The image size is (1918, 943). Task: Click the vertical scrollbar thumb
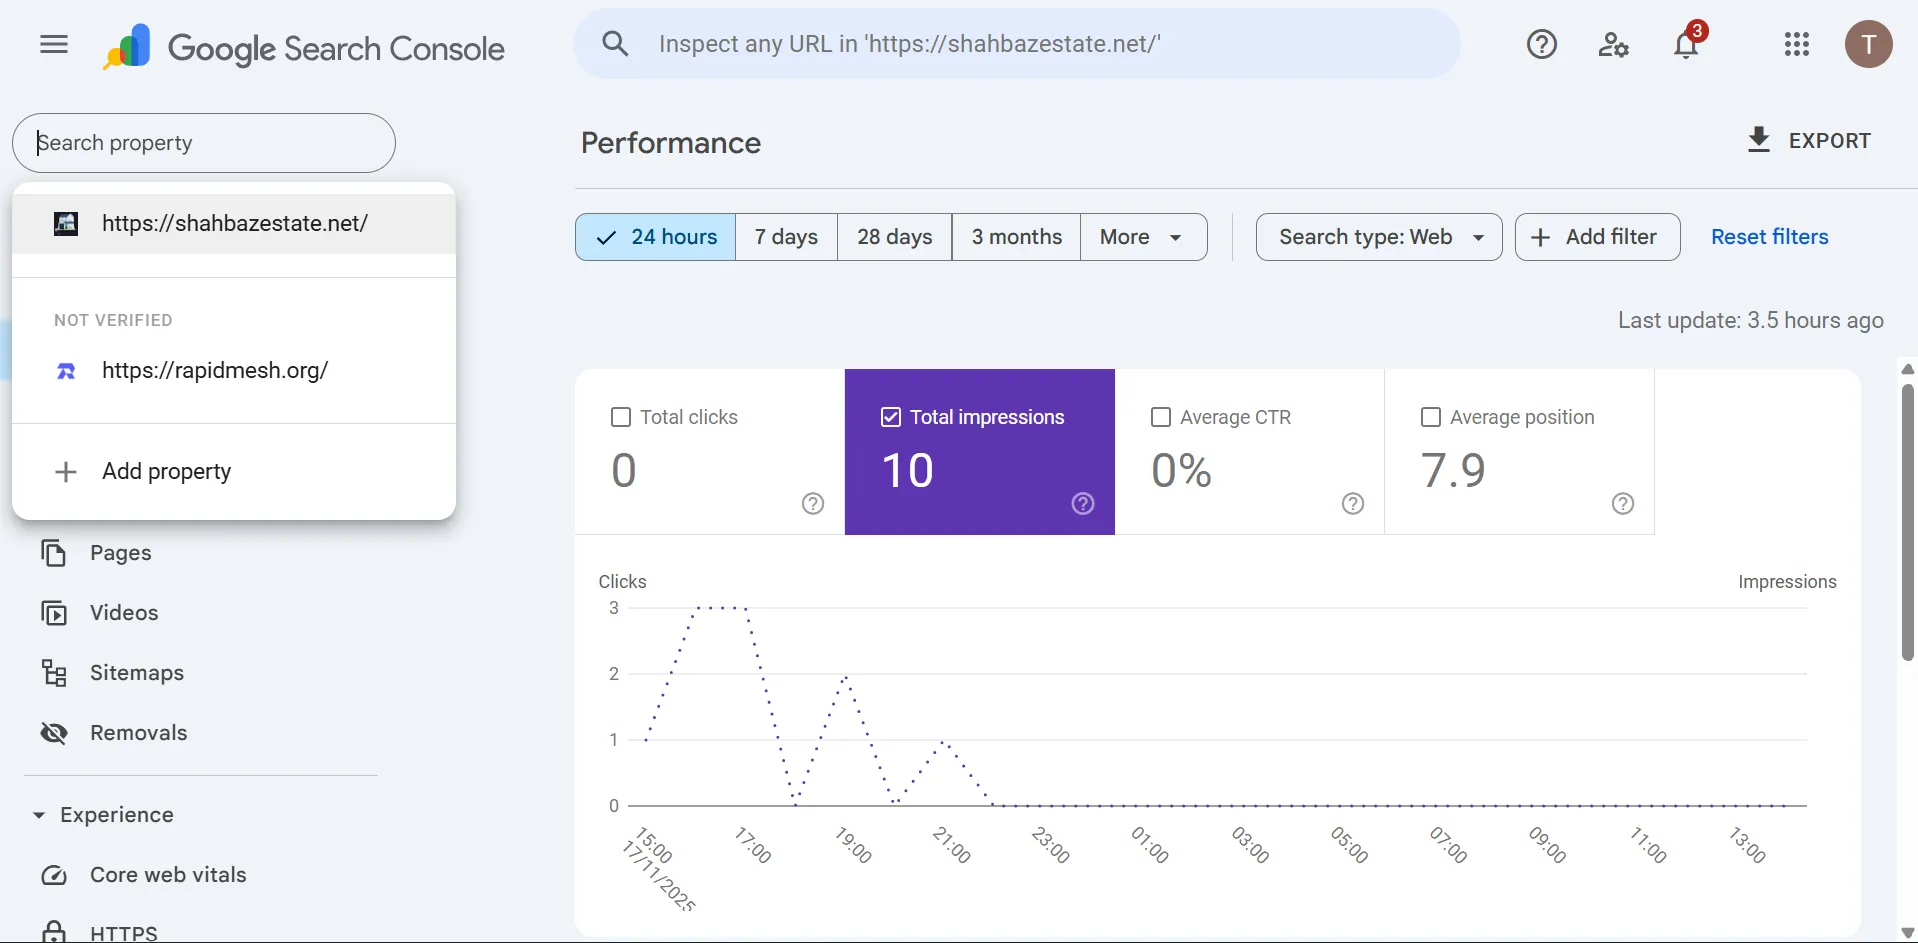(1907, 520)
